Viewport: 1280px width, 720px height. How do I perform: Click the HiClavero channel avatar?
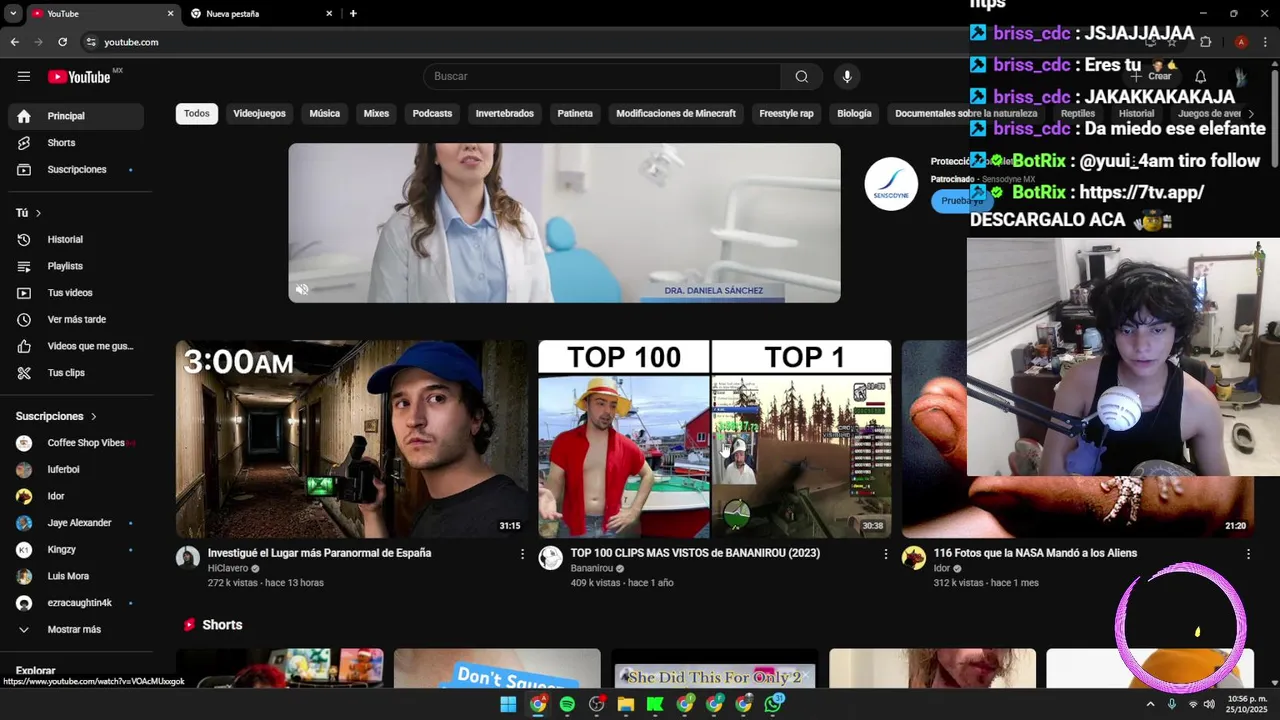tap(188, 558)
